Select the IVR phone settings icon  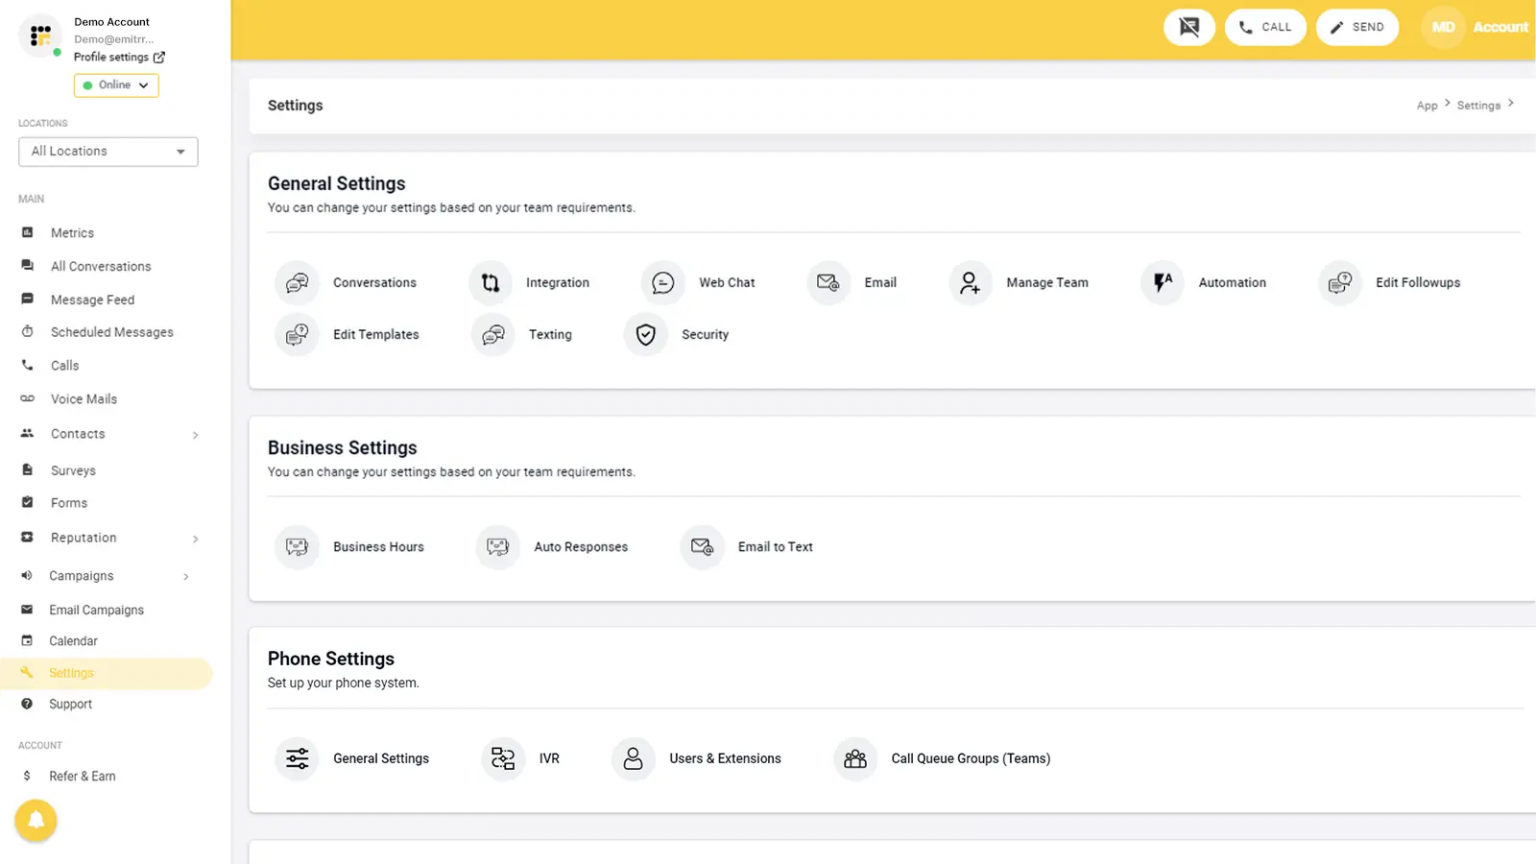(x=504, y=758)
